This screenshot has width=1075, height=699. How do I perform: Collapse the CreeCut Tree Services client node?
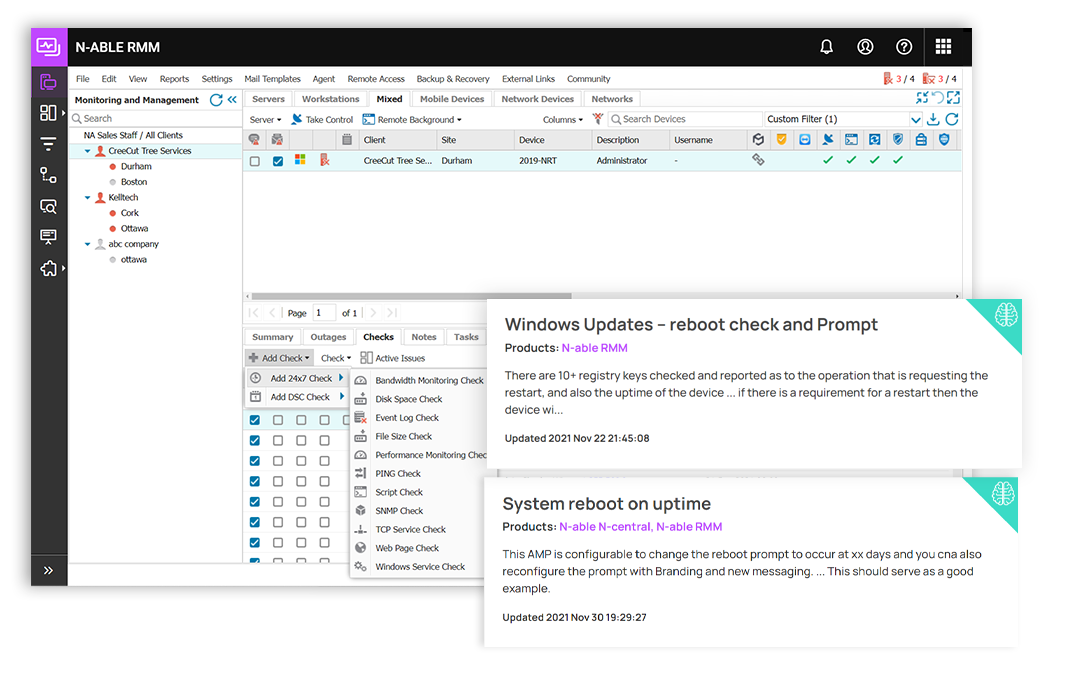click(x=88, y=151)
